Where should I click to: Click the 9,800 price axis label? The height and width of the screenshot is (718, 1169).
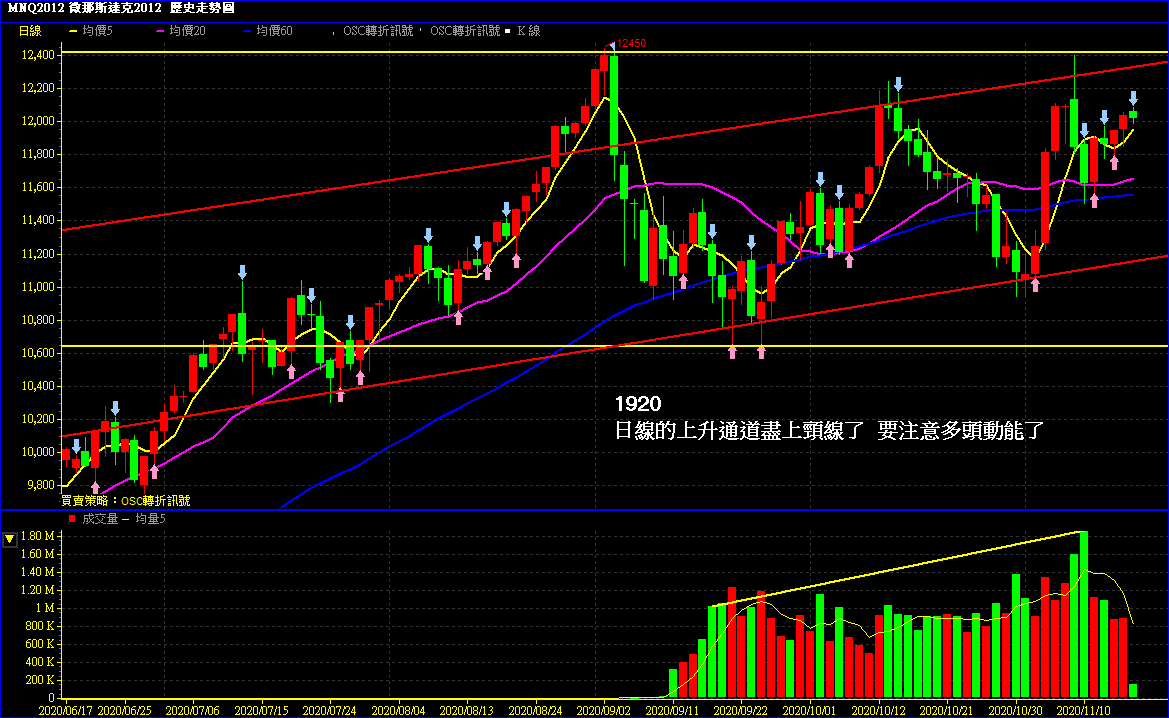pos(41,485)
